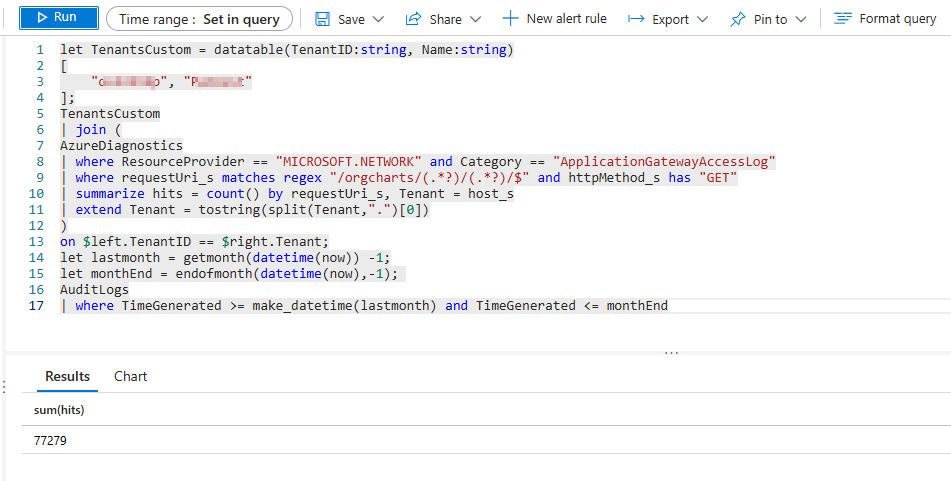Expand the Pin to dropdown chevron

[801, 19]
